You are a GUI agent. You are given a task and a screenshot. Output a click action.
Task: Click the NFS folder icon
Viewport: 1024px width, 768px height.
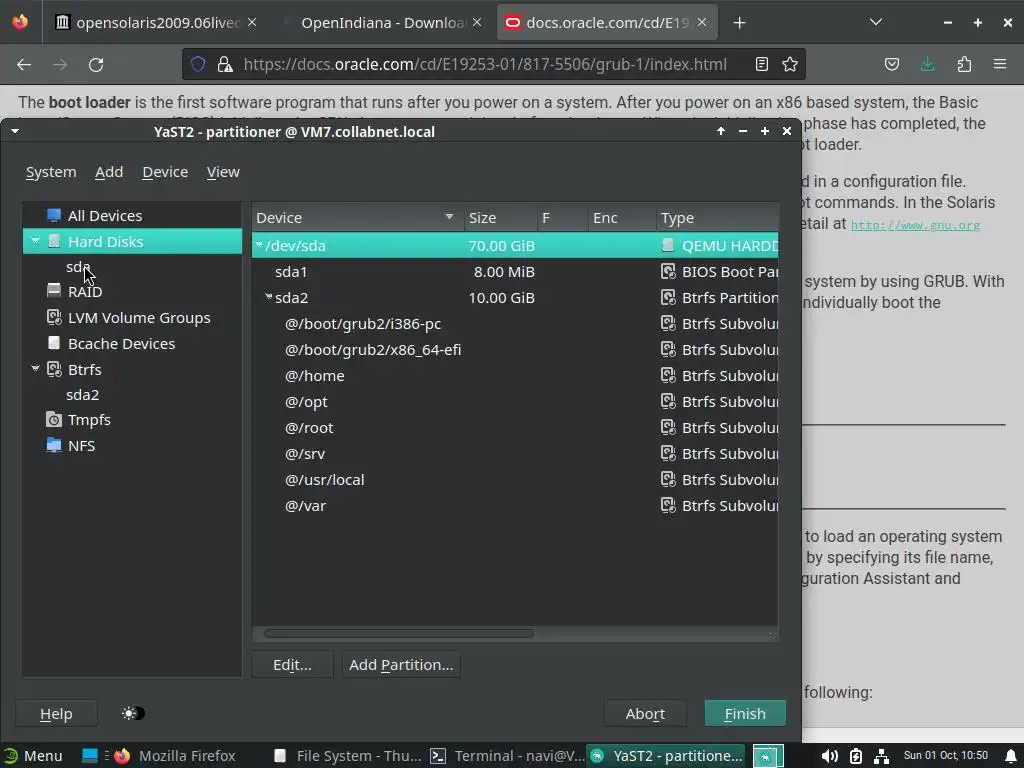(54, 445)
